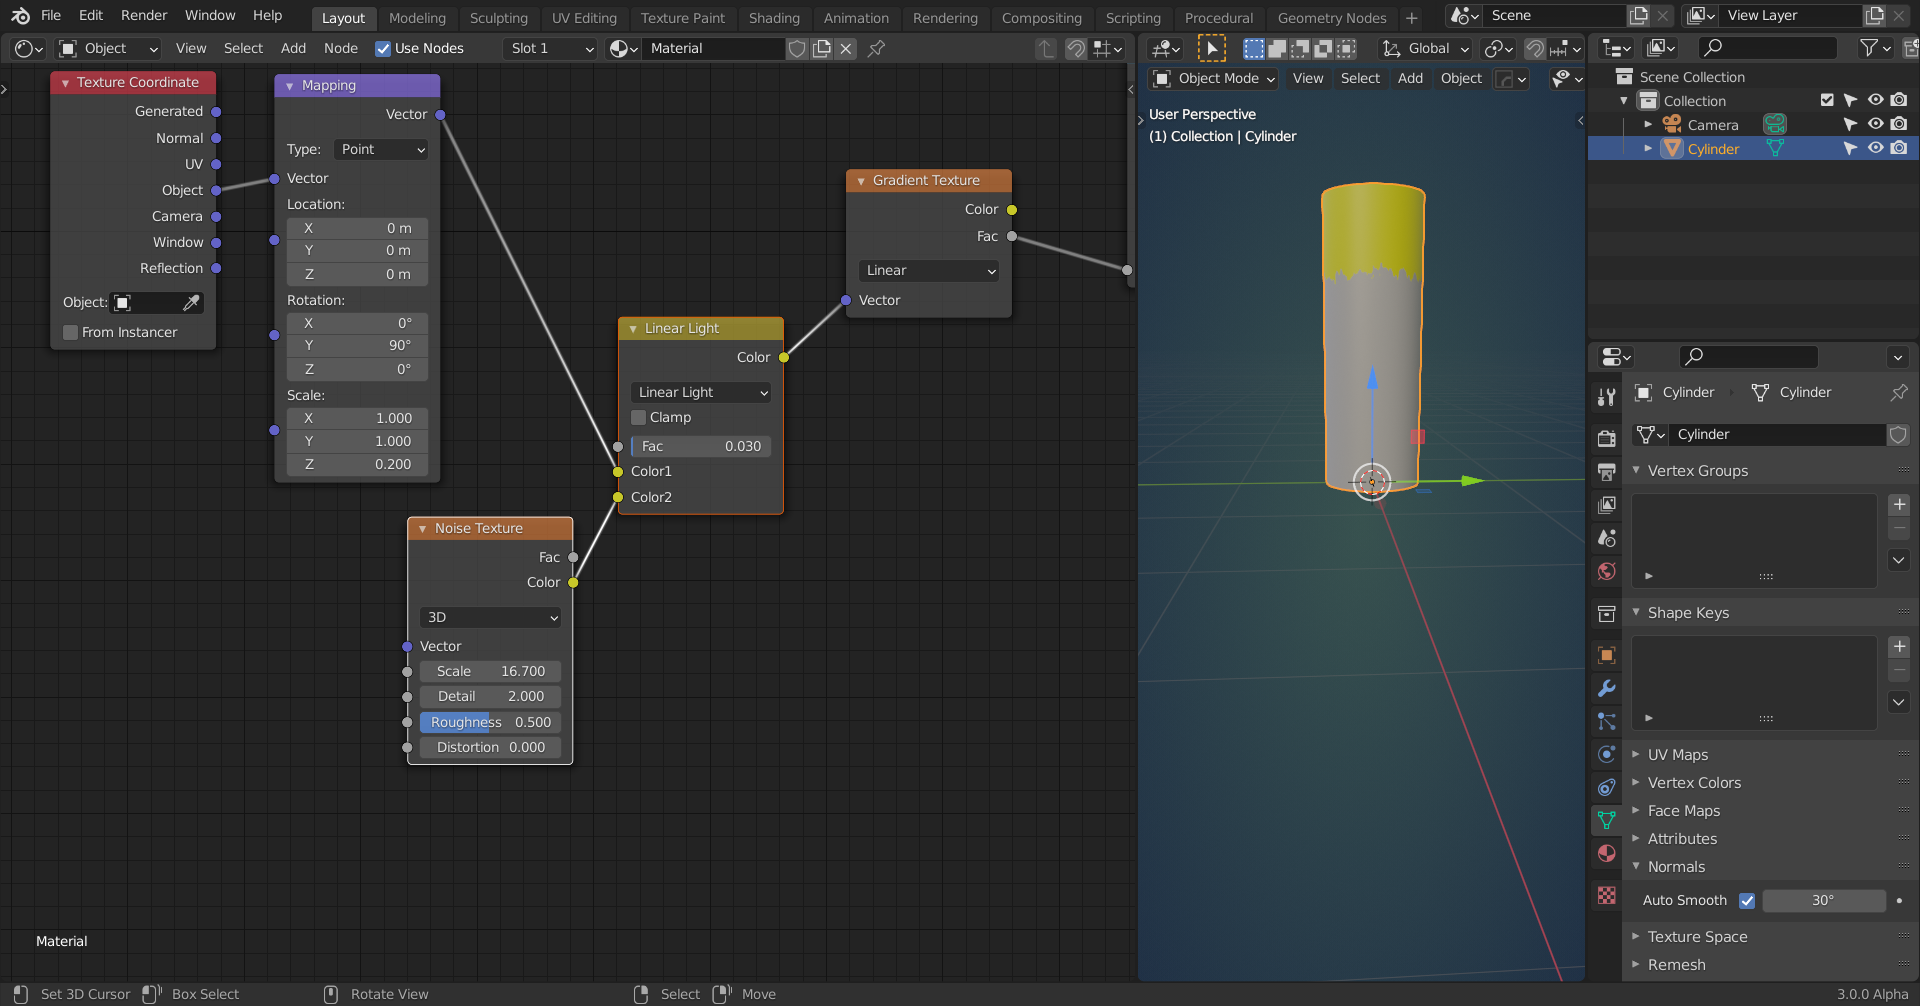Open View Layer properties tab
This screenshot has height=1006, width=1920.
(1607, 505)
